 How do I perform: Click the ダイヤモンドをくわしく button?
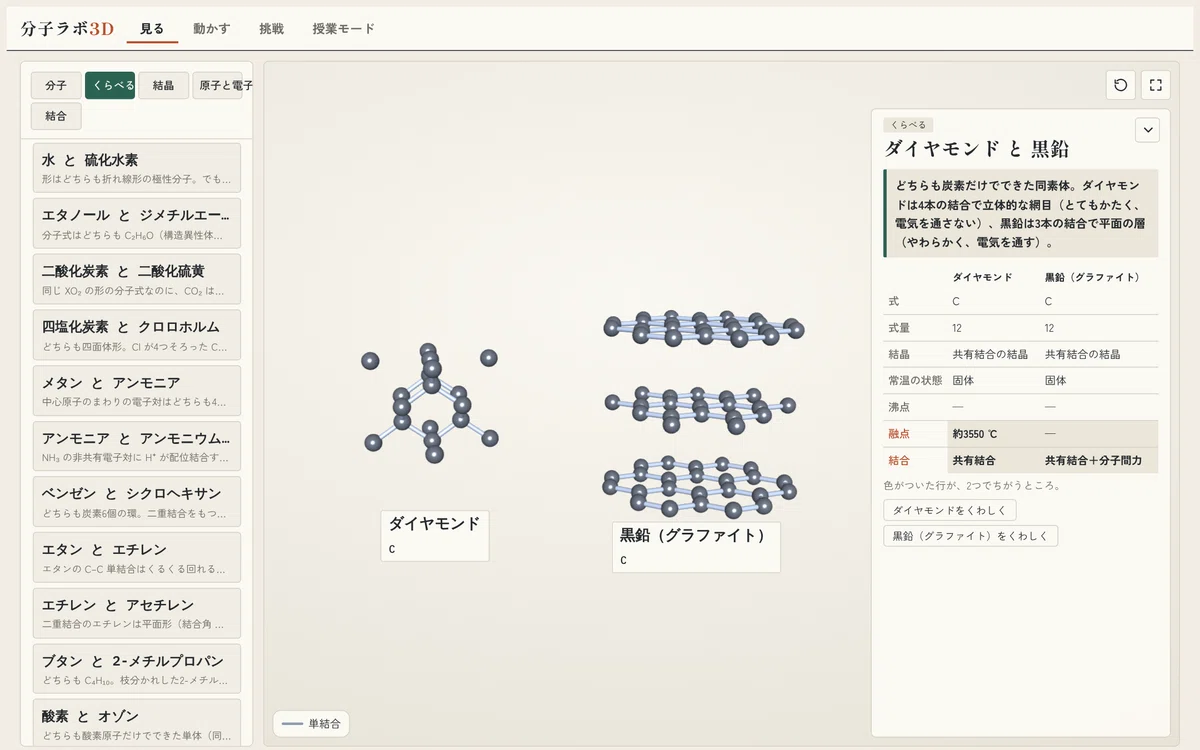click(x=950, y=510)
